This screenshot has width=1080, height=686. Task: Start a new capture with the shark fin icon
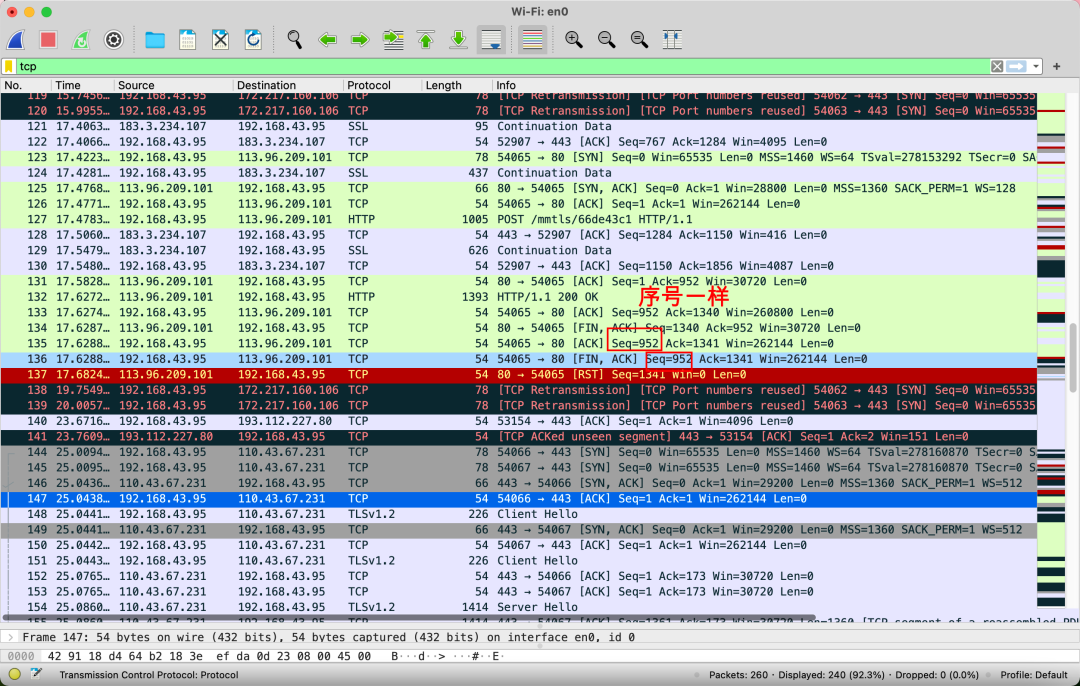coord(16,40)
